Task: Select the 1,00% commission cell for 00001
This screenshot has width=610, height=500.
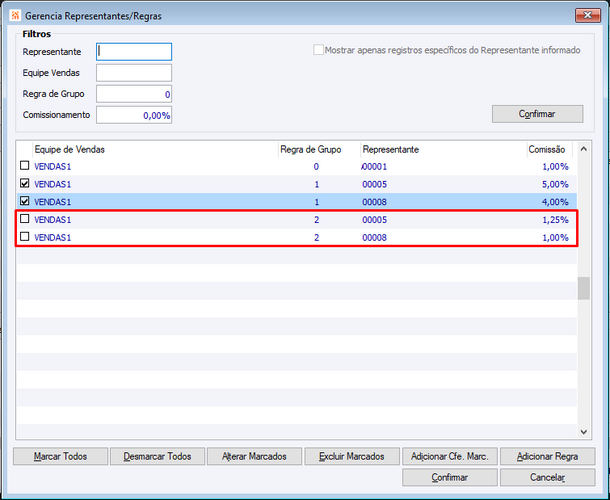Action: point(555,167)
